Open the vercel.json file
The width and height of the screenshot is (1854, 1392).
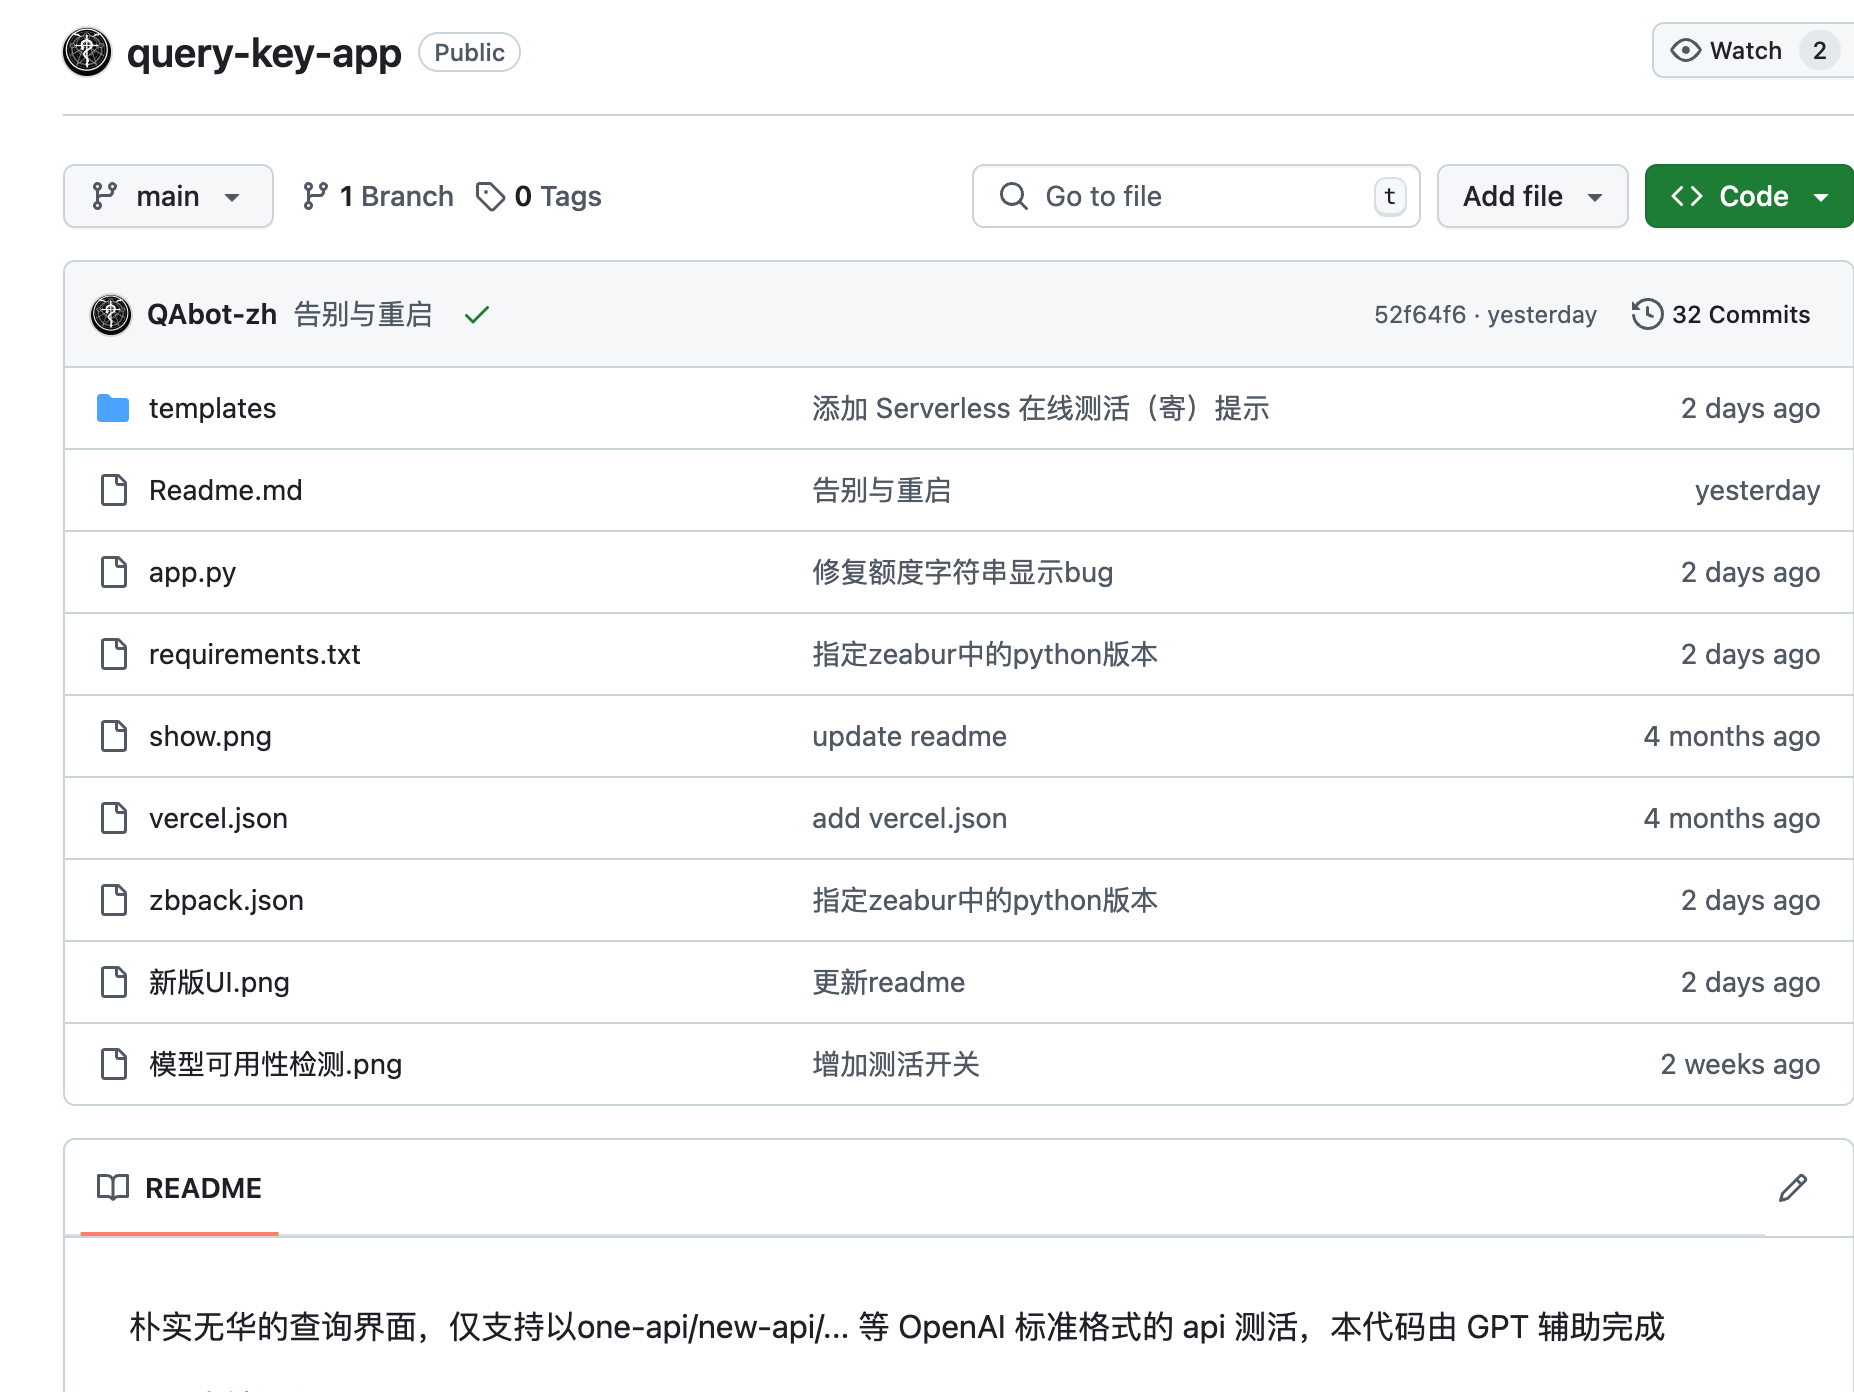[x=218, y=818]
